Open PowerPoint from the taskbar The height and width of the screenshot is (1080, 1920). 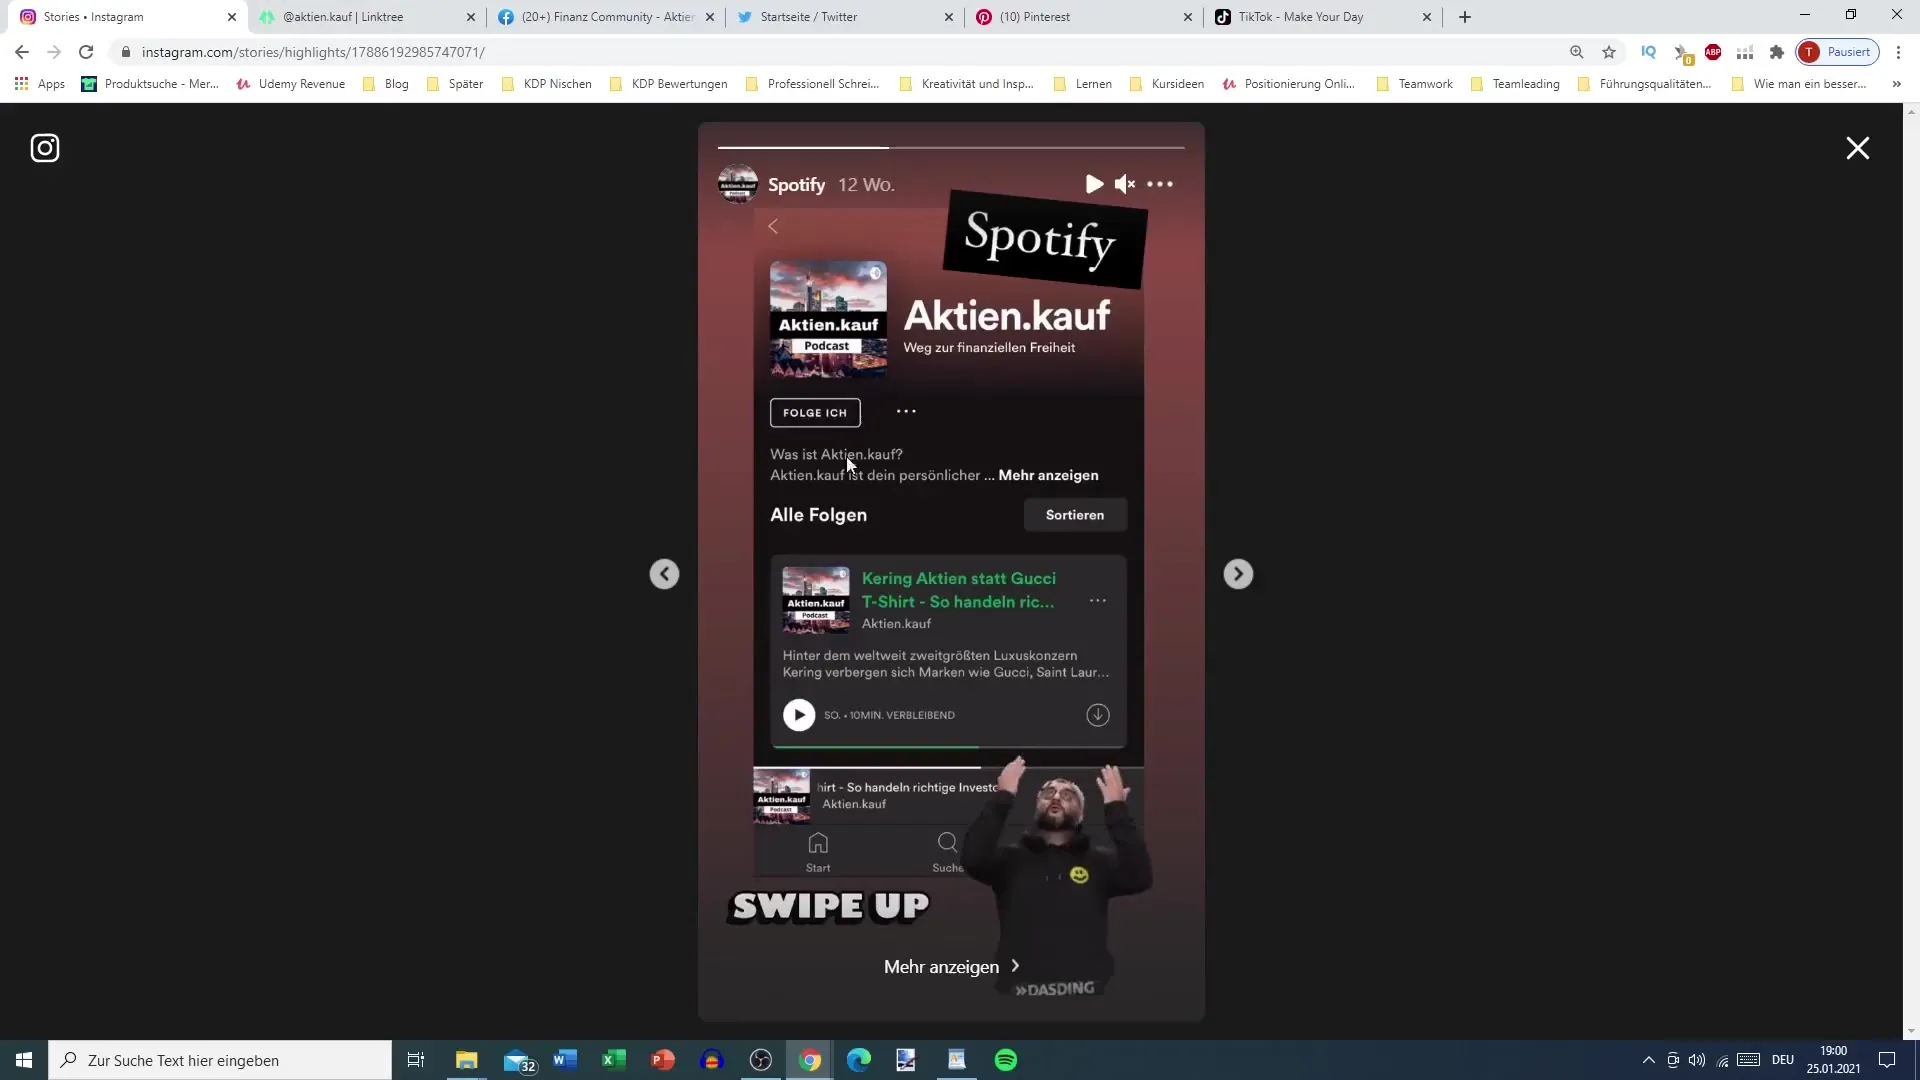[663, 1060]
